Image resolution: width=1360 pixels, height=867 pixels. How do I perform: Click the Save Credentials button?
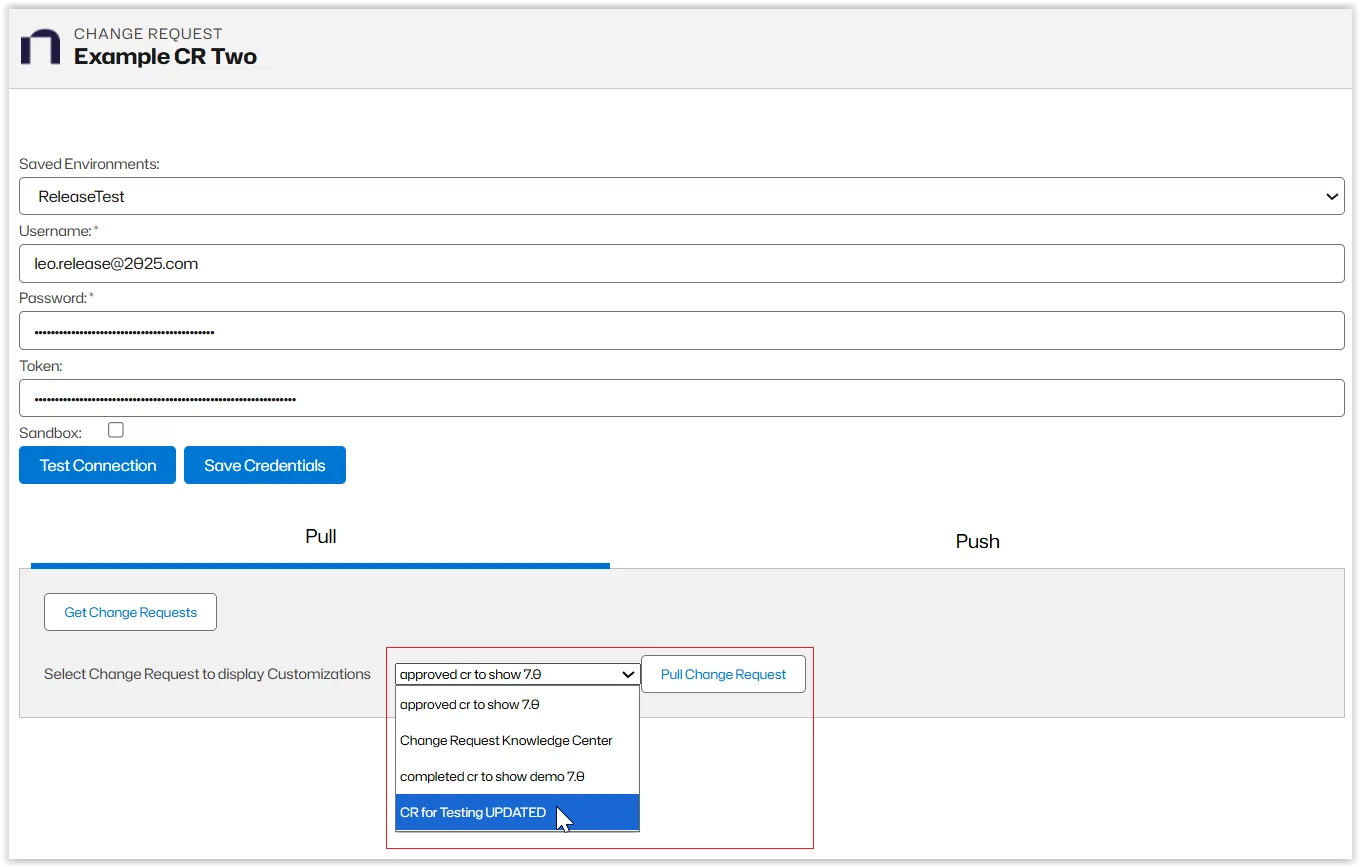[265, 465]
